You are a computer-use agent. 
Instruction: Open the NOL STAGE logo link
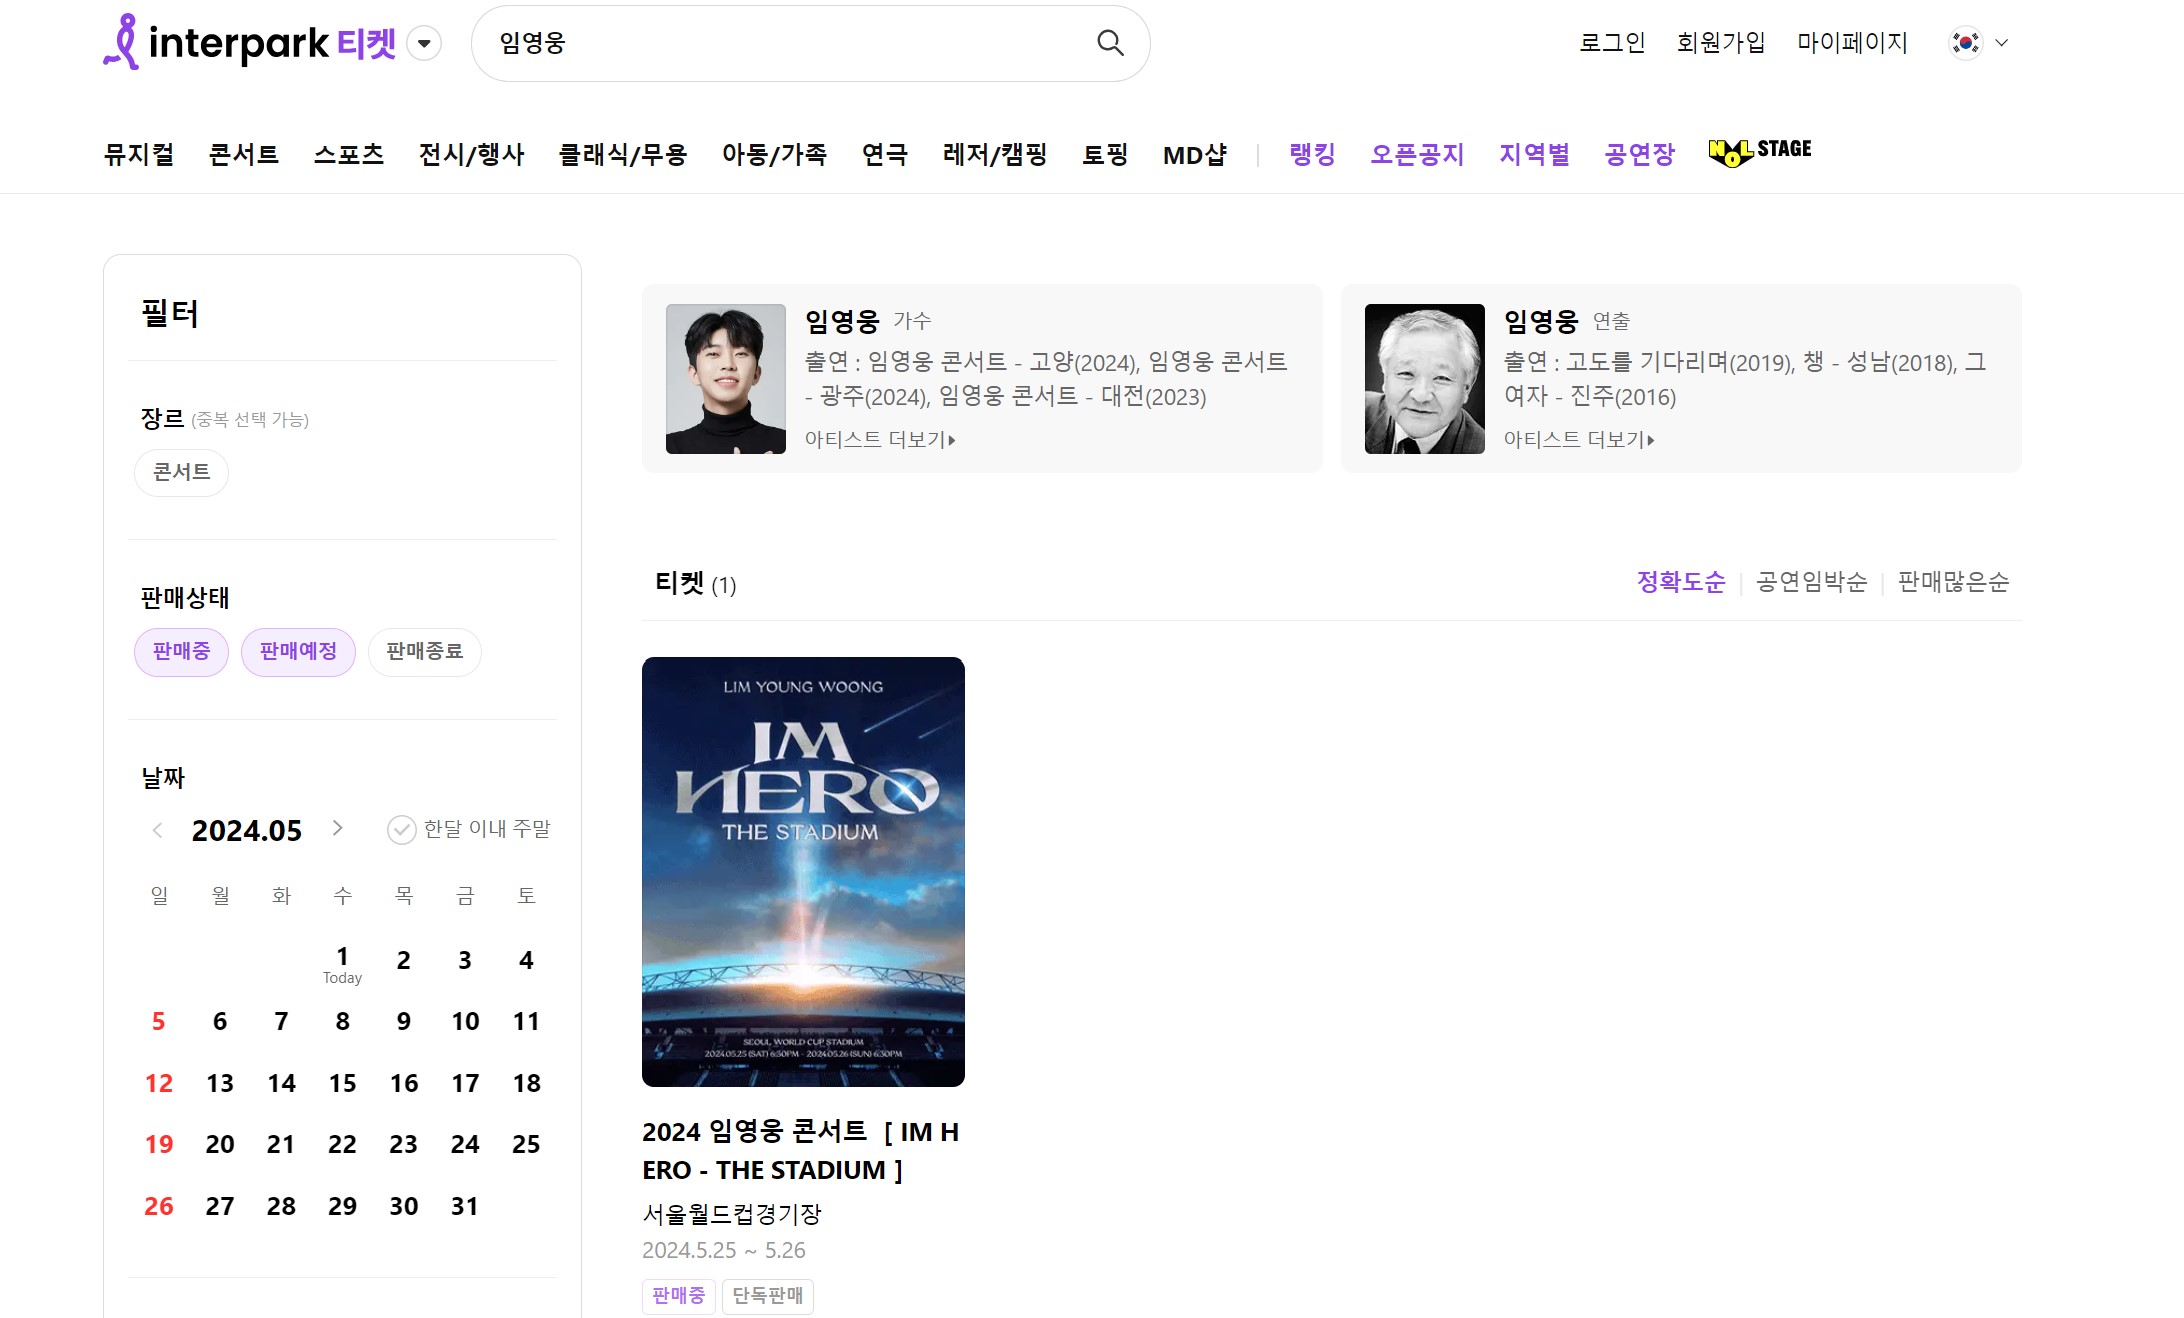(1760, 152)
